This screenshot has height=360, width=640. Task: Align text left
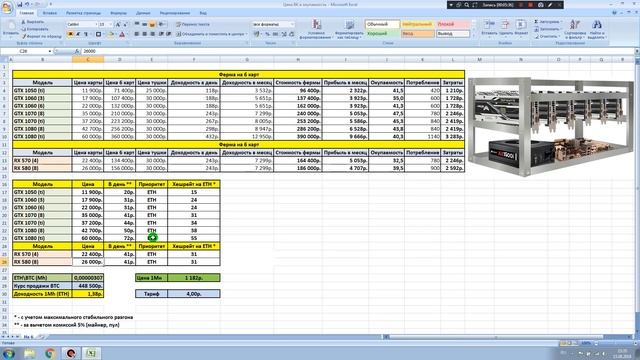coord(137,34)
